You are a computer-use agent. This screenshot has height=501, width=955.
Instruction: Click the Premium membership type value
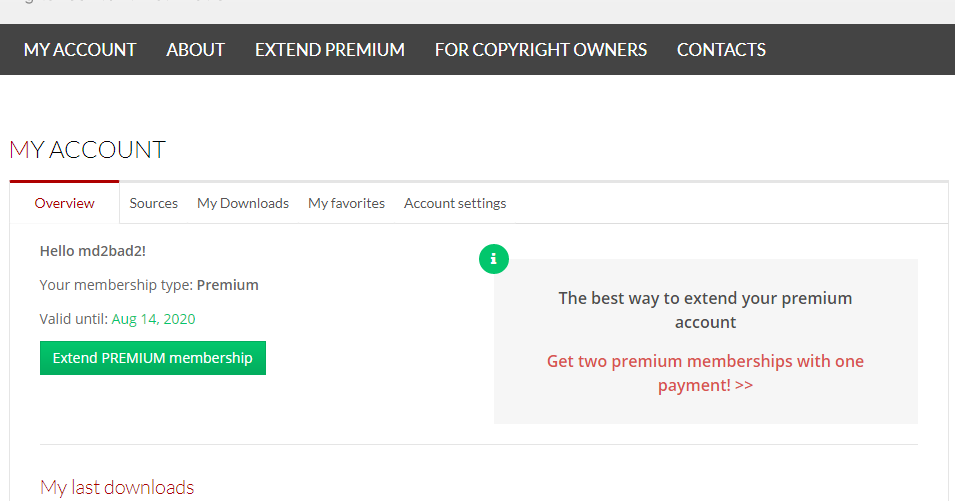[228, 285]
